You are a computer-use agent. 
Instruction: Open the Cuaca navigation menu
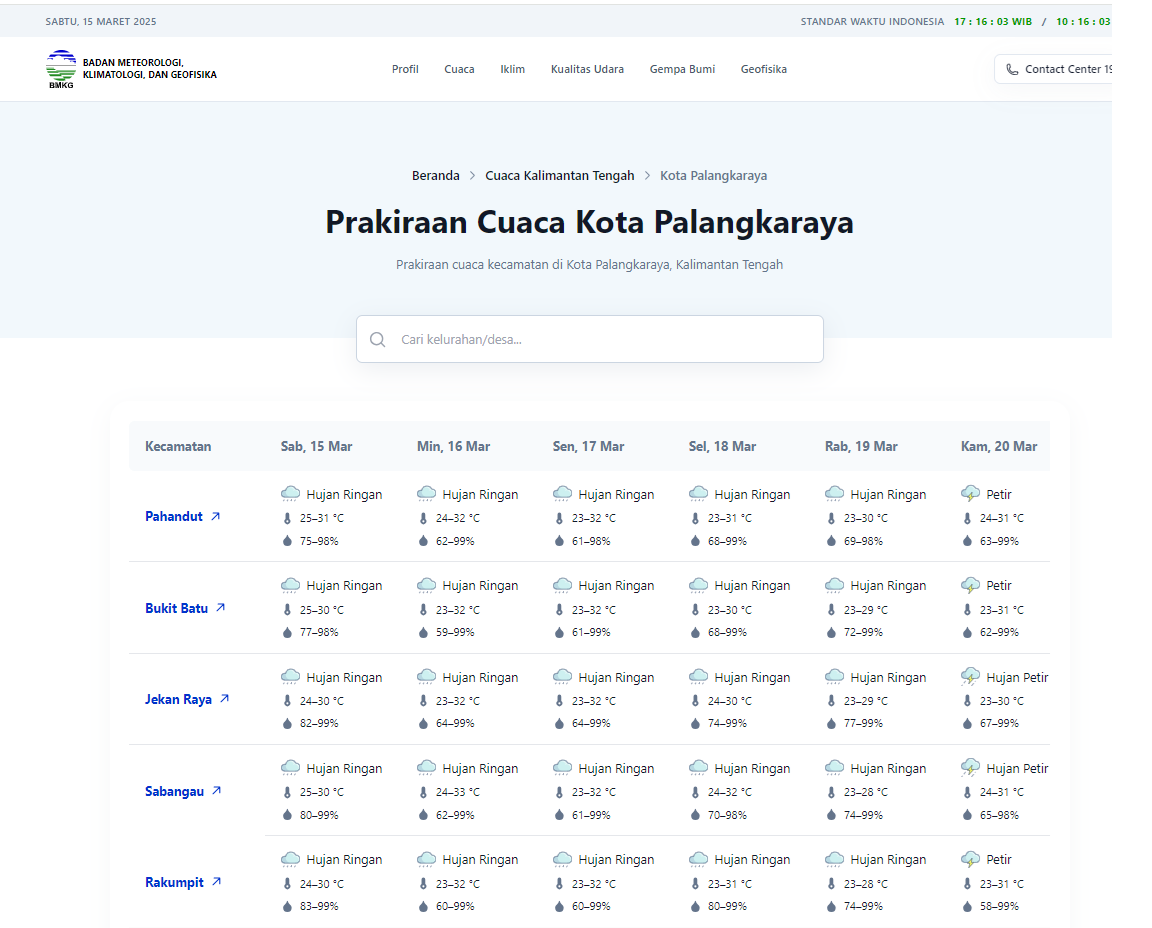pos(459,69)
